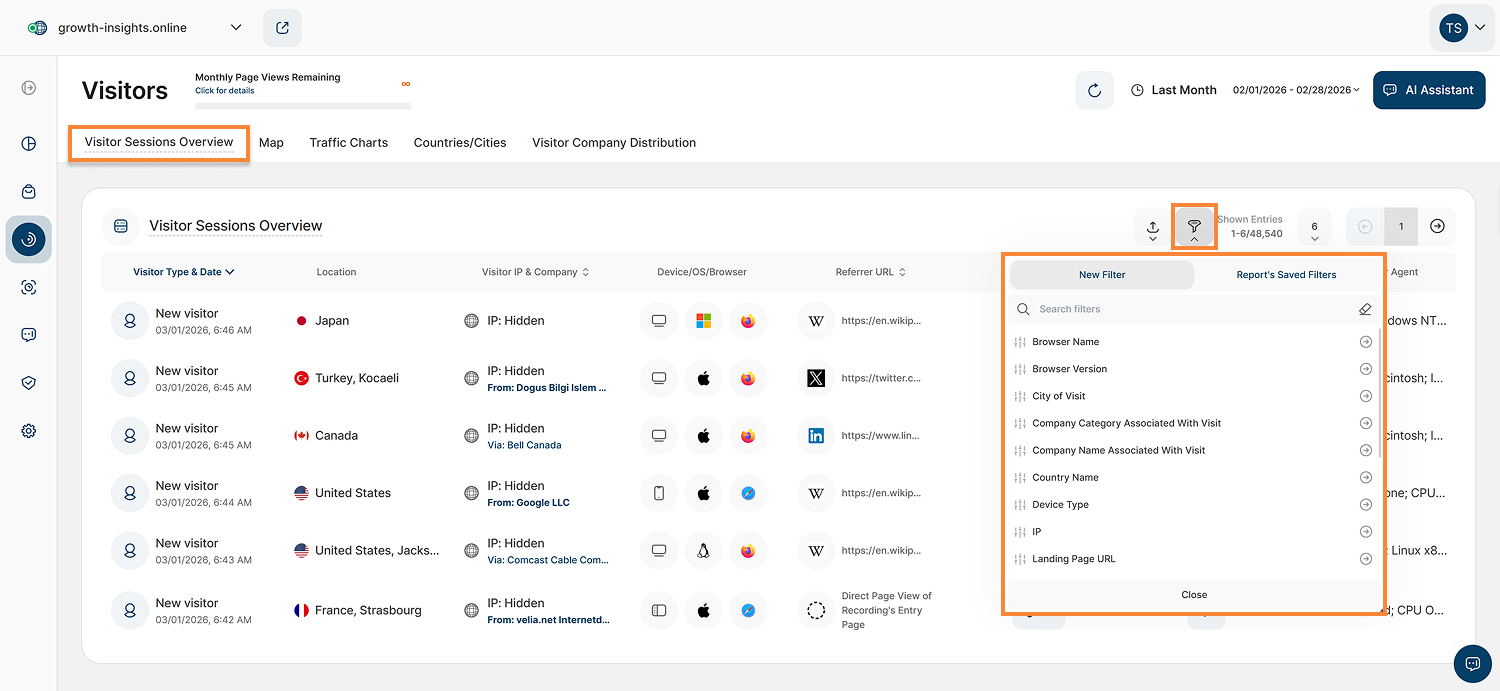Switch to Report's Saved Filters tab
The image size is (1500, 691).
pos(1286,275)
